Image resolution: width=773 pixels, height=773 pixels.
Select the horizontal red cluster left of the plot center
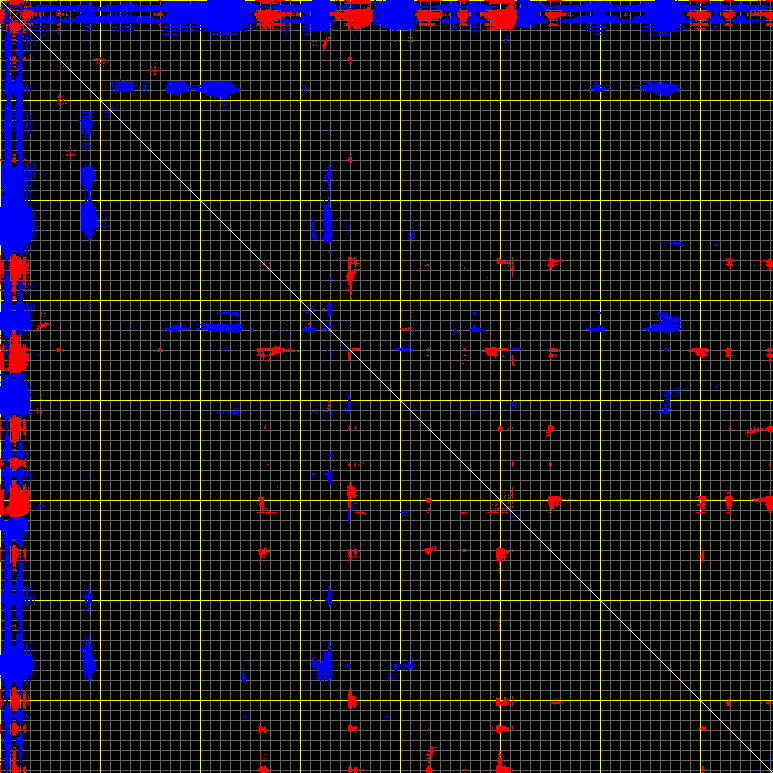pyautogui.click(x=270, y=351)
